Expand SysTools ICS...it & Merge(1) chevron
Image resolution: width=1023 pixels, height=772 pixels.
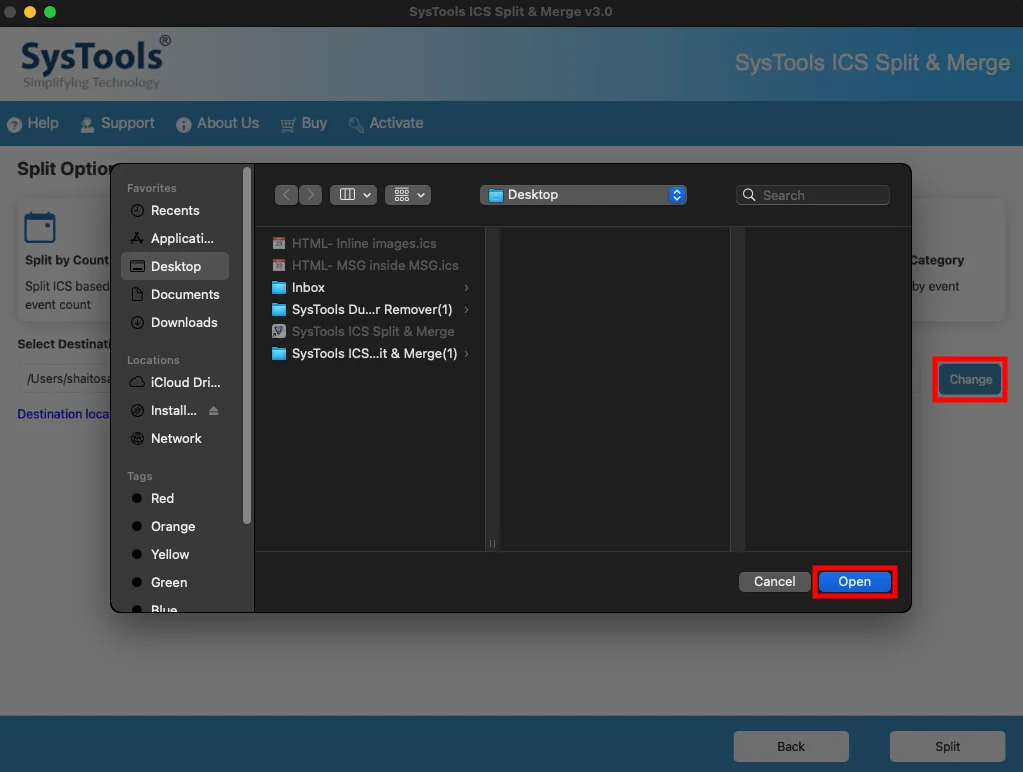point(466,354)
